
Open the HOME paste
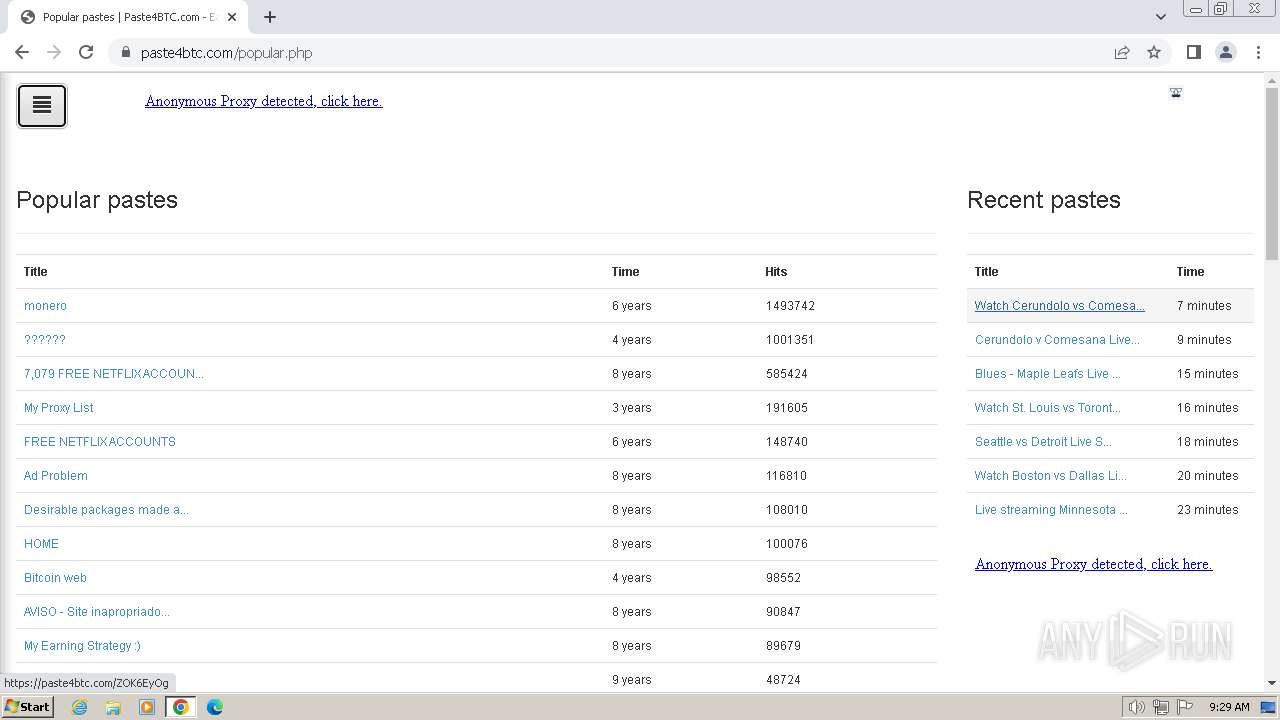click(41, 544)
